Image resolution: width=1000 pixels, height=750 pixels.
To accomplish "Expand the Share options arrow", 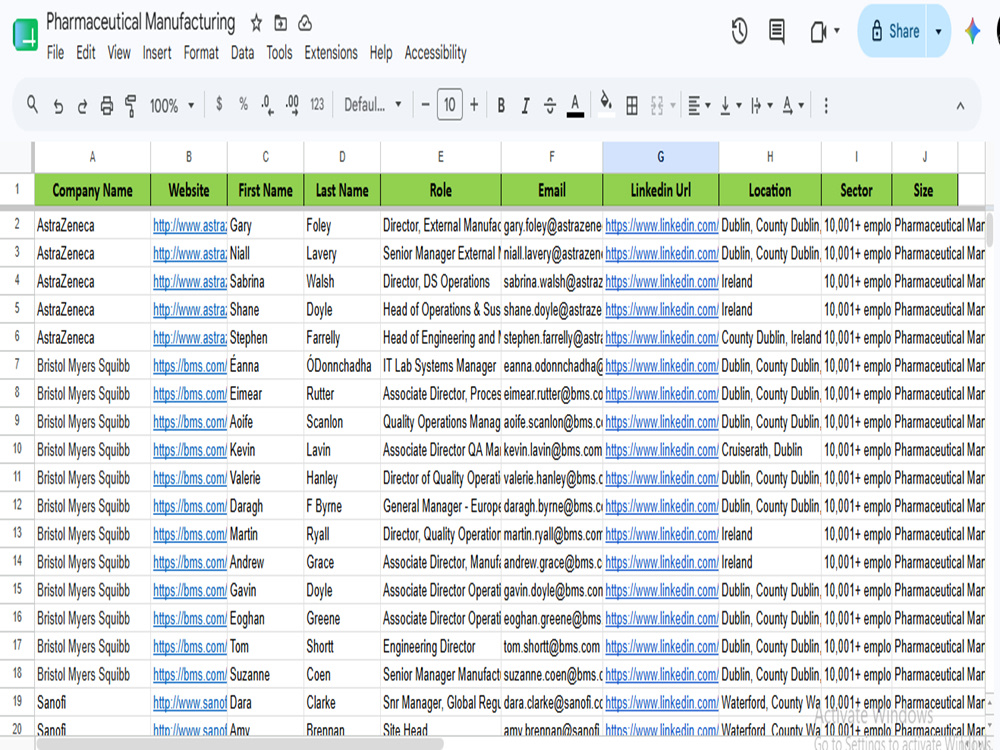I will [938, 31].
